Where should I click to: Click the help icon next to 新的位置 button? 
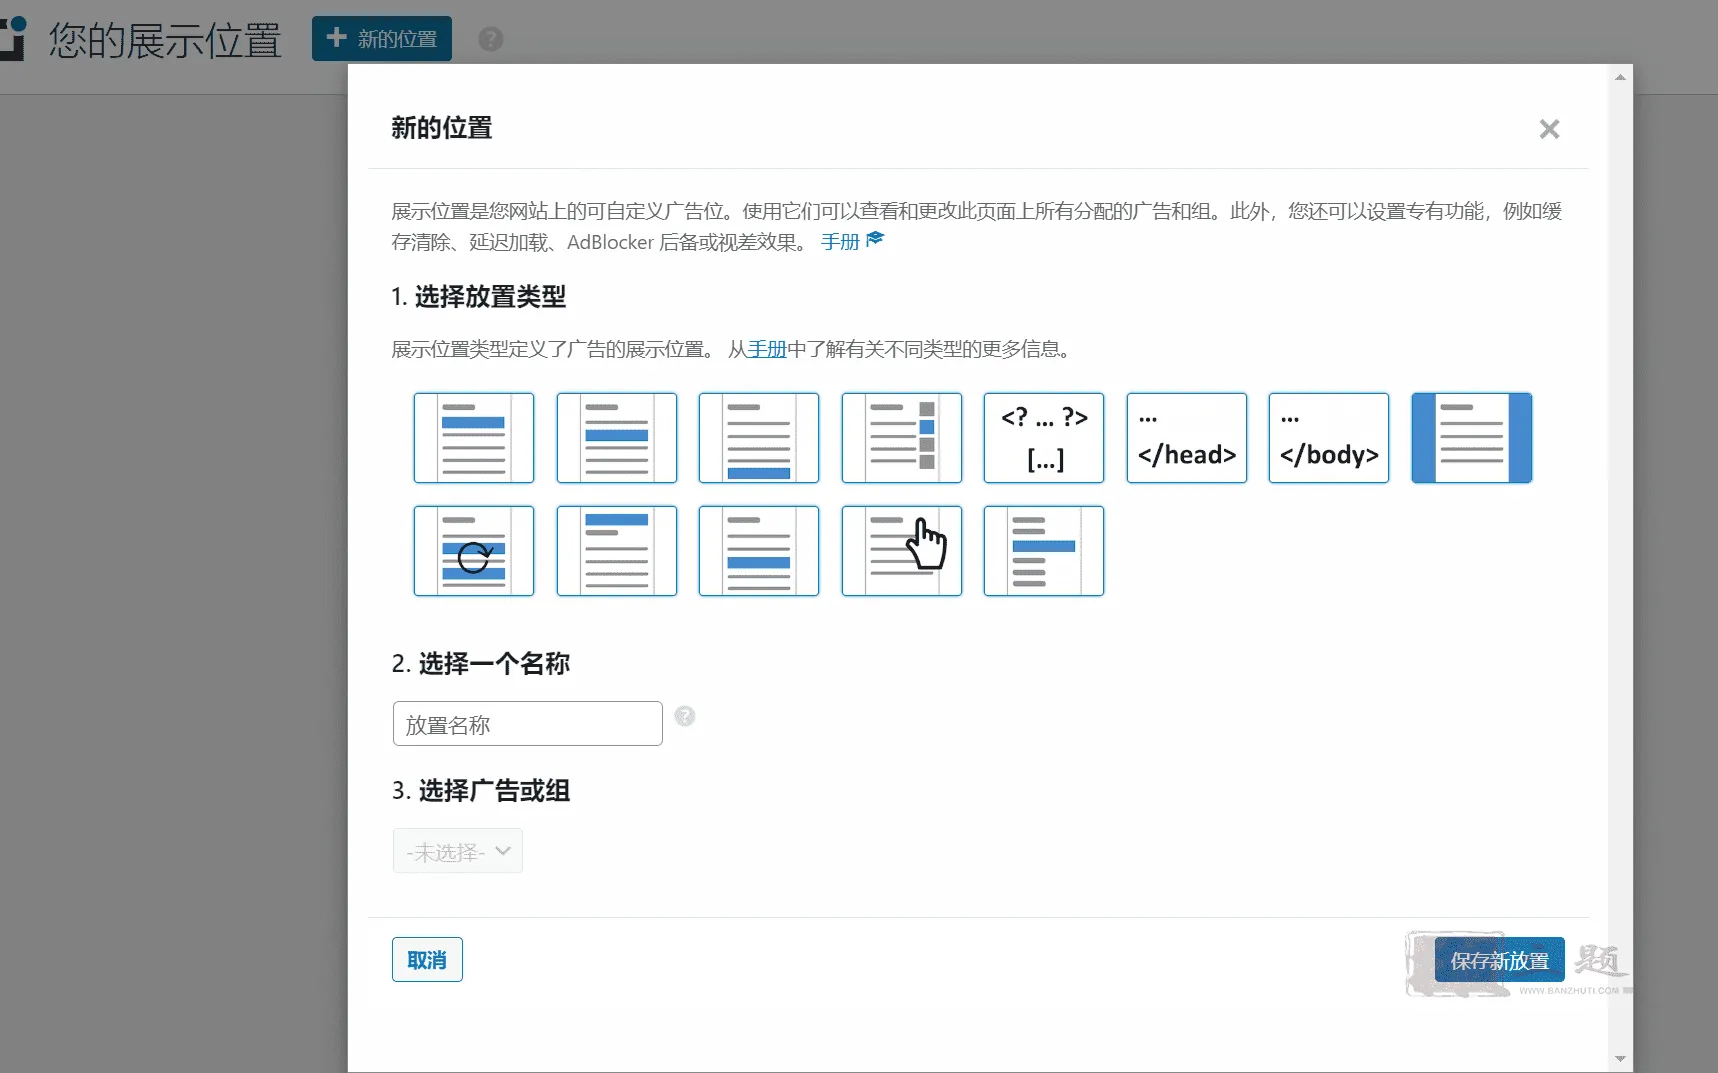[491, 39]
